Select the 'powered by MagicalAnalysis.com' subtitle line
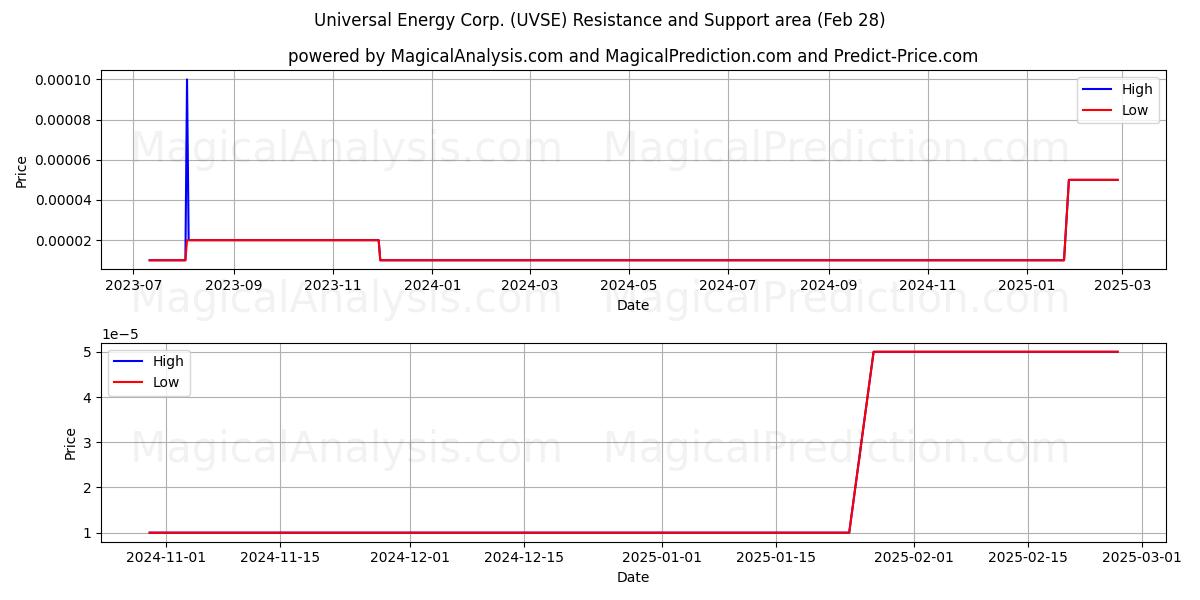1200x600 pixels. coord(633,56)
